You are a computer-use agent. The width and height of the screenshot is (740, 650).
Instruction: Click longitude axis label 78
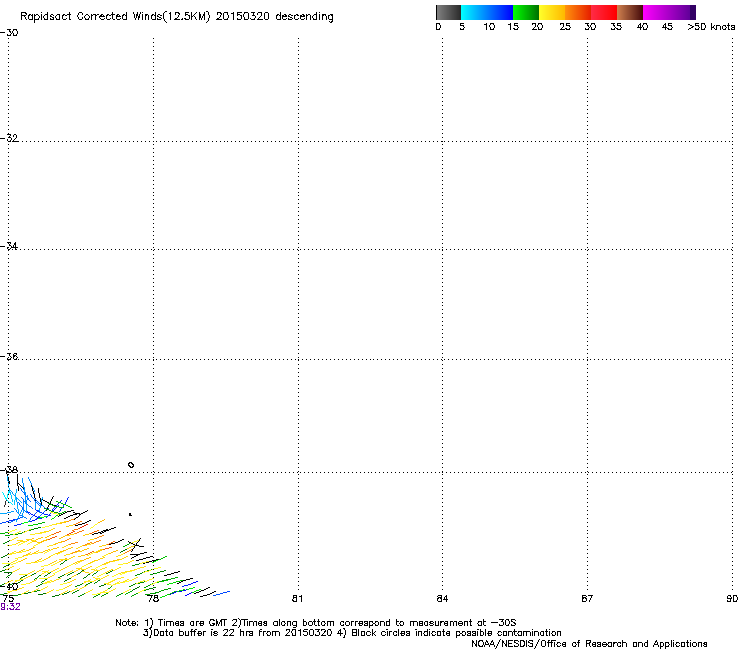point(153,599)
